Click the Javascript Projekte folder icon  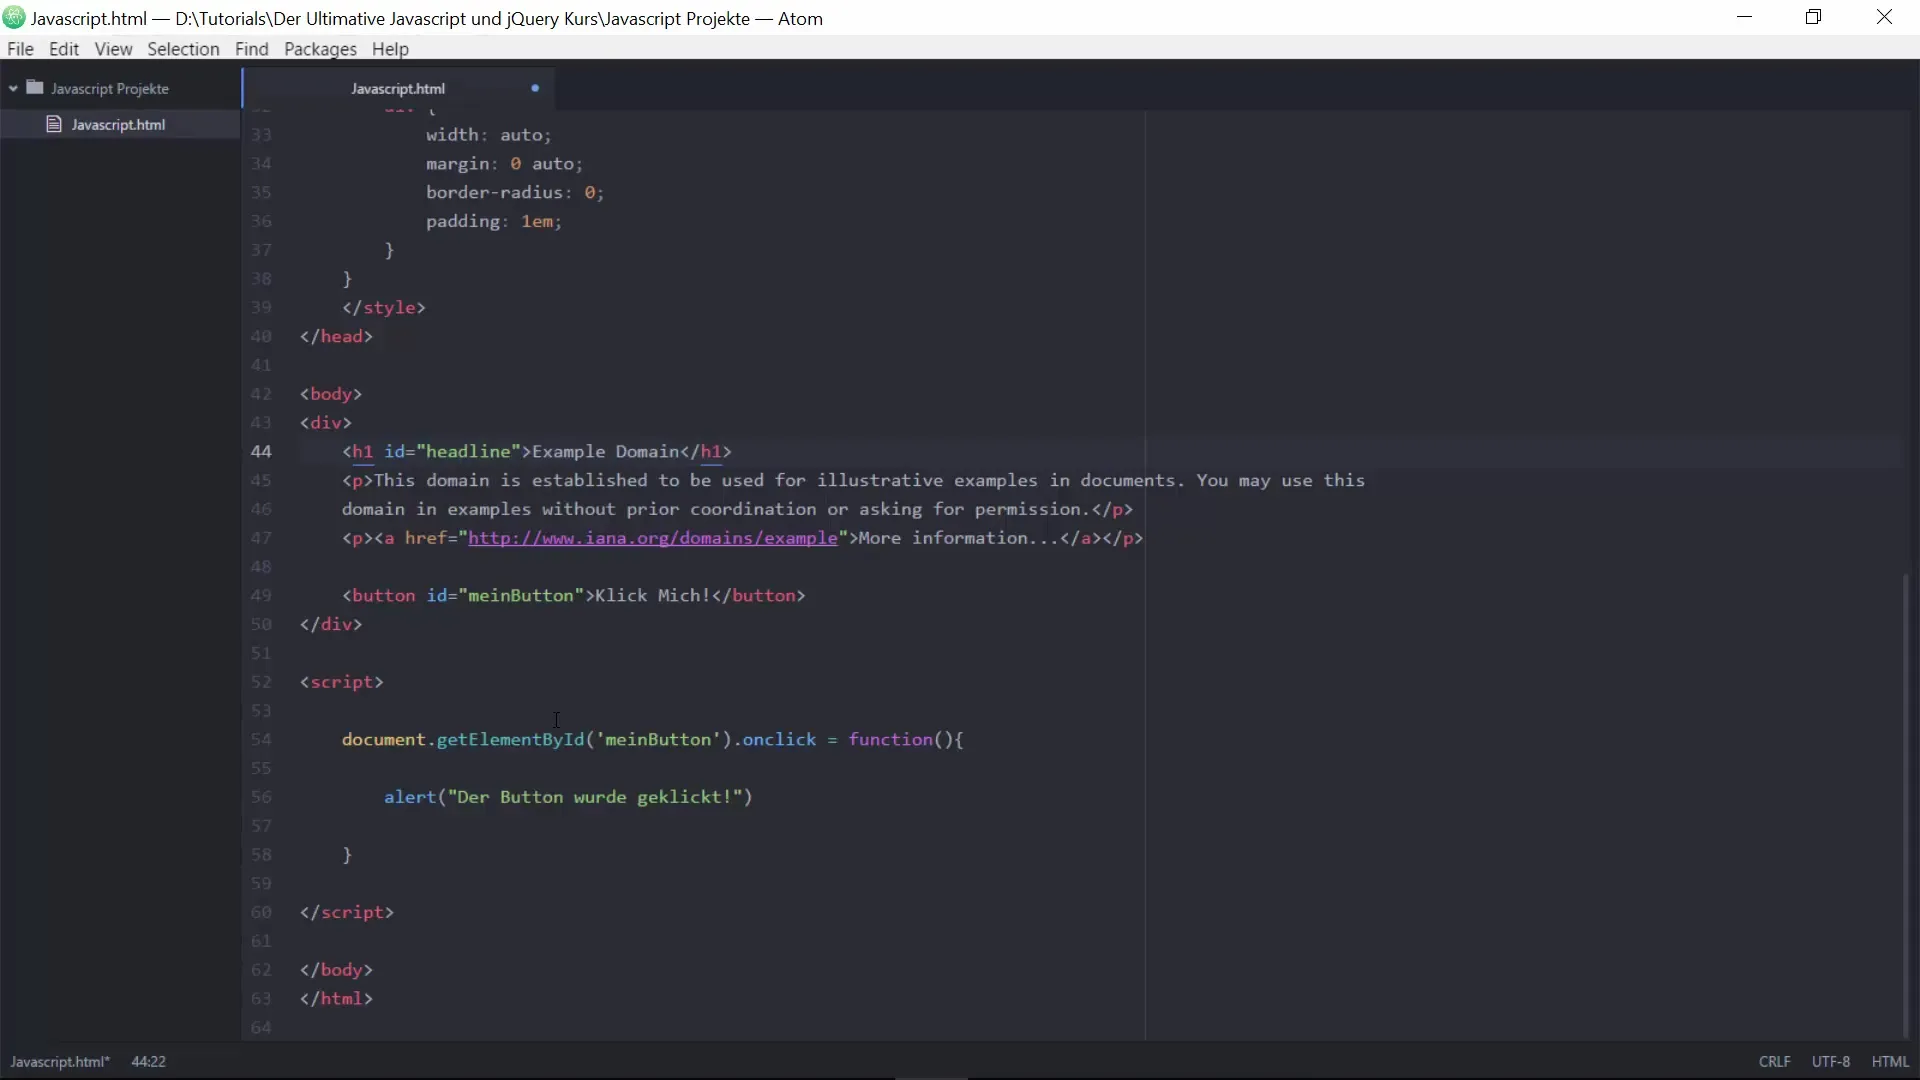[35, 88]
